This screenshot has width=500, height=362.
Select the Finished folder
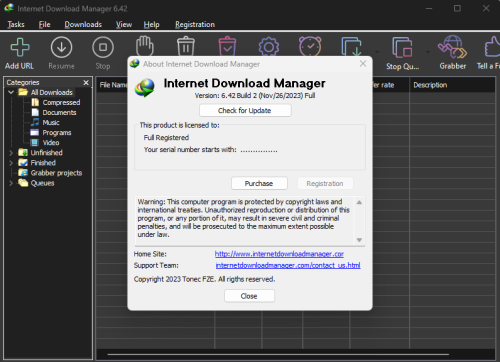(x=43, y=163)
